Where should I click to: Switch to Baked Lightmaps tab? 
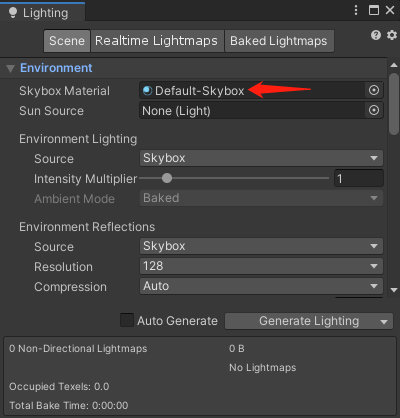(279, 41)
